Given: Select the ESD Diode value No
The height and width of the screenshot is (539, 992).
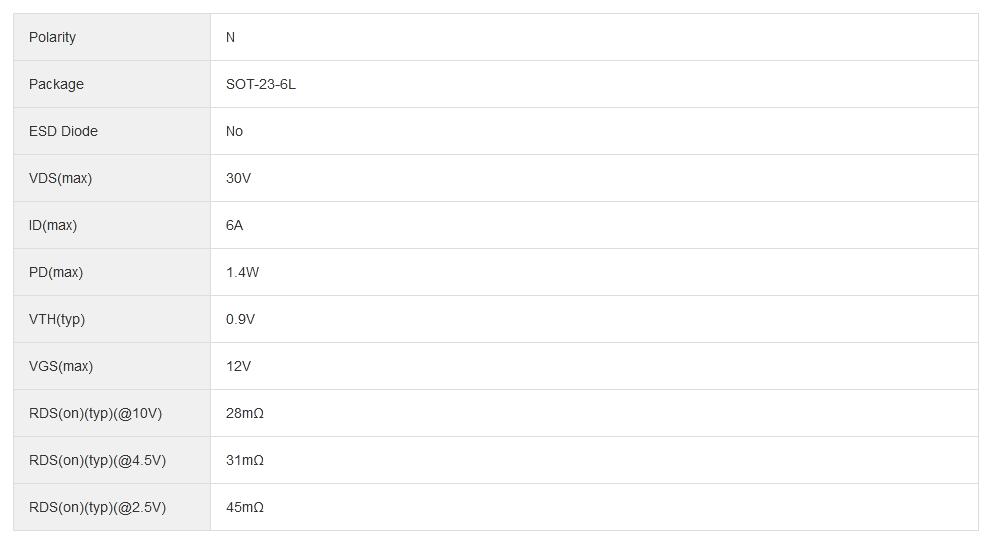Looking at the screenshot, I should [234, 131].
